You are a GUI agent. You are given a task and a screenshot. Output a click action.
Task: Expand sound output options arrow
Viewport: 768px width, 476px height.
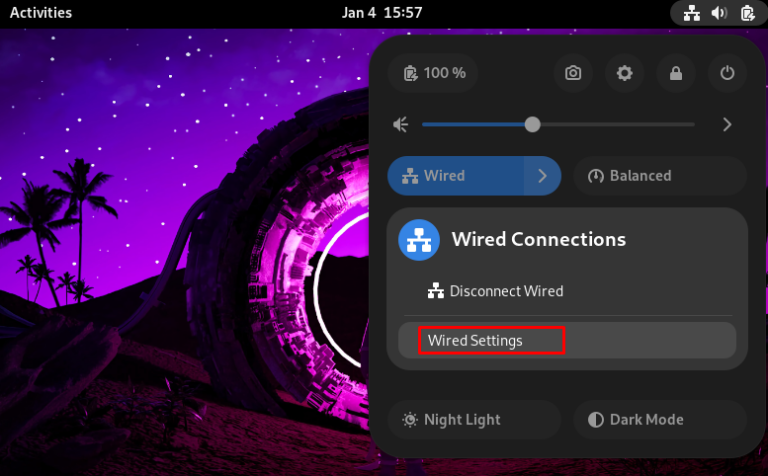727,125
